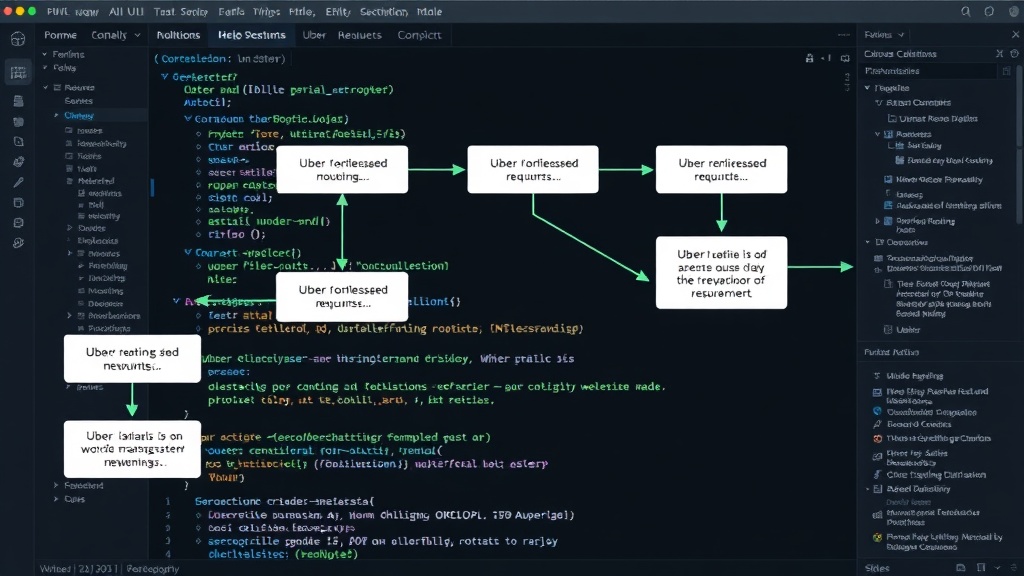Click the green-yellow icon on the last right-panel list item
This screenshot has width=1024, height=576.
coord(877,537)
